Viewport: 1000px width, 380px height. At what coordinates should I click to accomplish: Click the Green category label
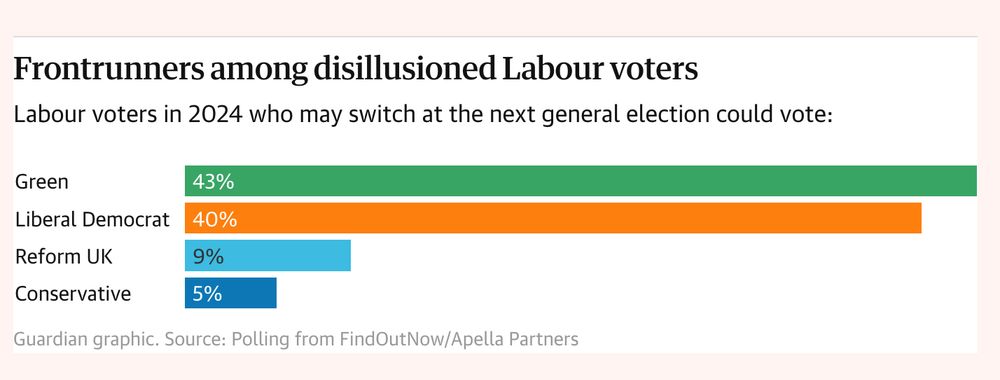pyautogui.click(x=41, y=182)
